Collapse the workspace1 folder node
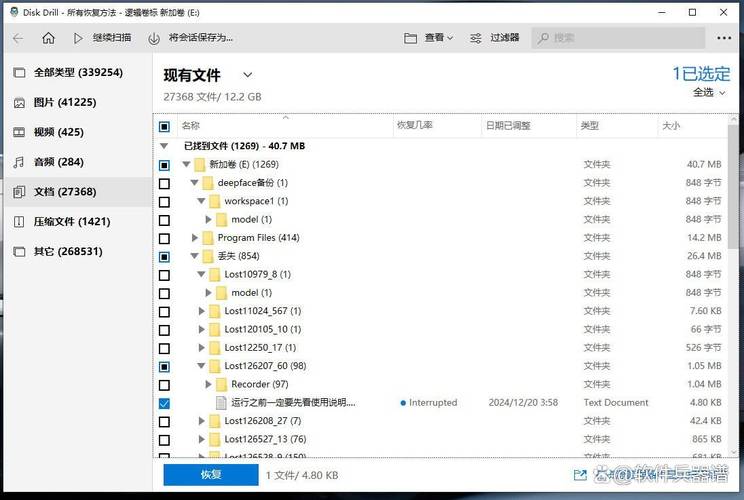The width and height of the screenshot is (744, 500). (x=201, y=201)
